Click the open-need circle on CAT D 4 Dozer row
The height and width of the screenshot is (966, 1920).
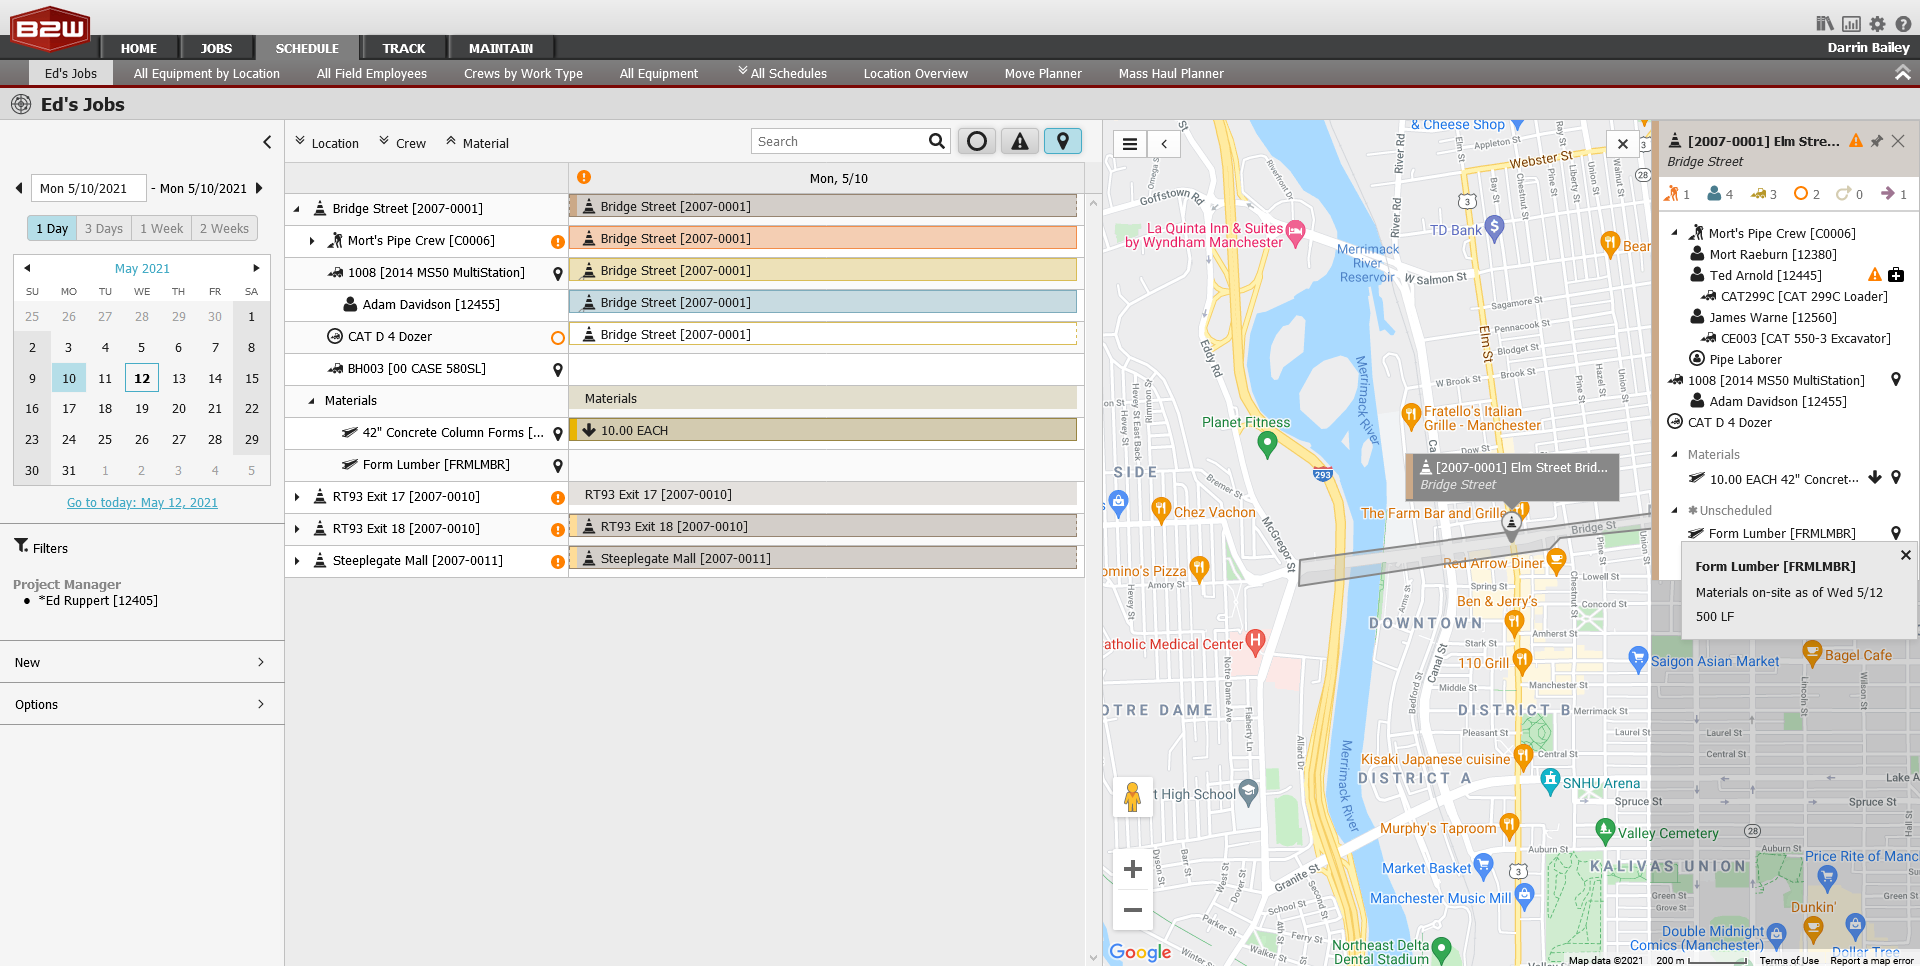click(x=558, y=338)
